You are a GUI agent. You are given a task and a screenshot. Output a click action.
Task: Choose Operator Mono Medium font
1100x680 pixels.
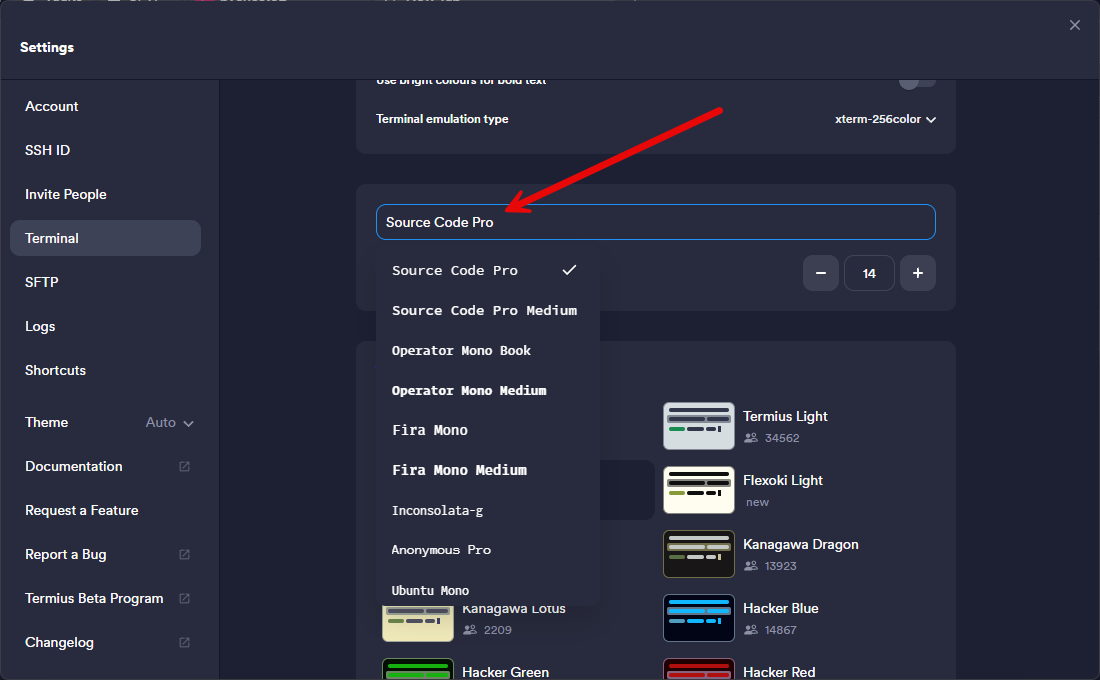[488, 390]
